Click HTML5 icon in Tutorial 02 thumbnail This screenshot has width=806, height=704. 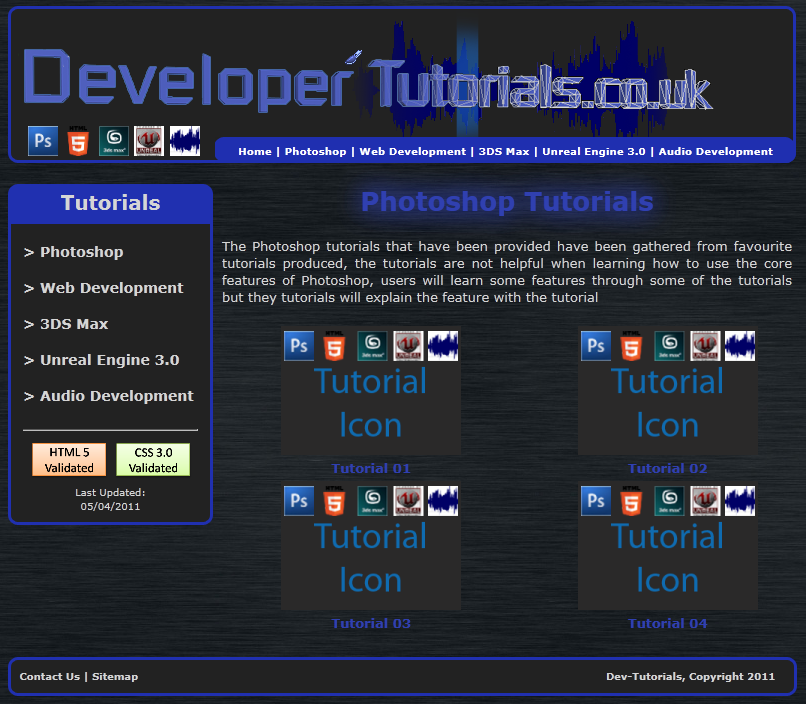631,346
